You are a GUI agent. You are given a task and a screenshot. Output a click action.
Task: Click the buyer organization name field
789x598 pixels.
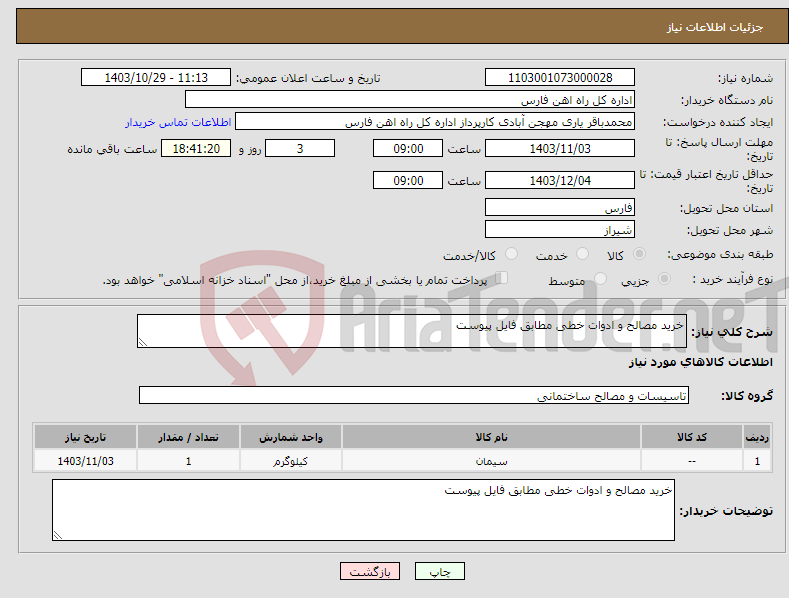[x=410, y=100]
